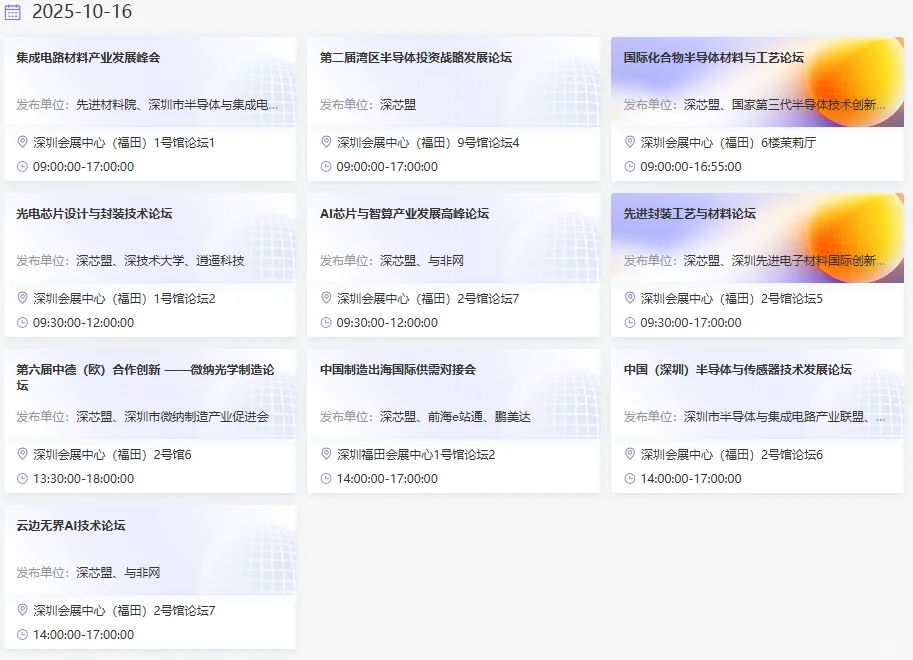Image resolution: width=913 pixels, height=660 pixels.
Task: Click the calendar icon beside date 2025-10-16
Action: click(14, 14)
